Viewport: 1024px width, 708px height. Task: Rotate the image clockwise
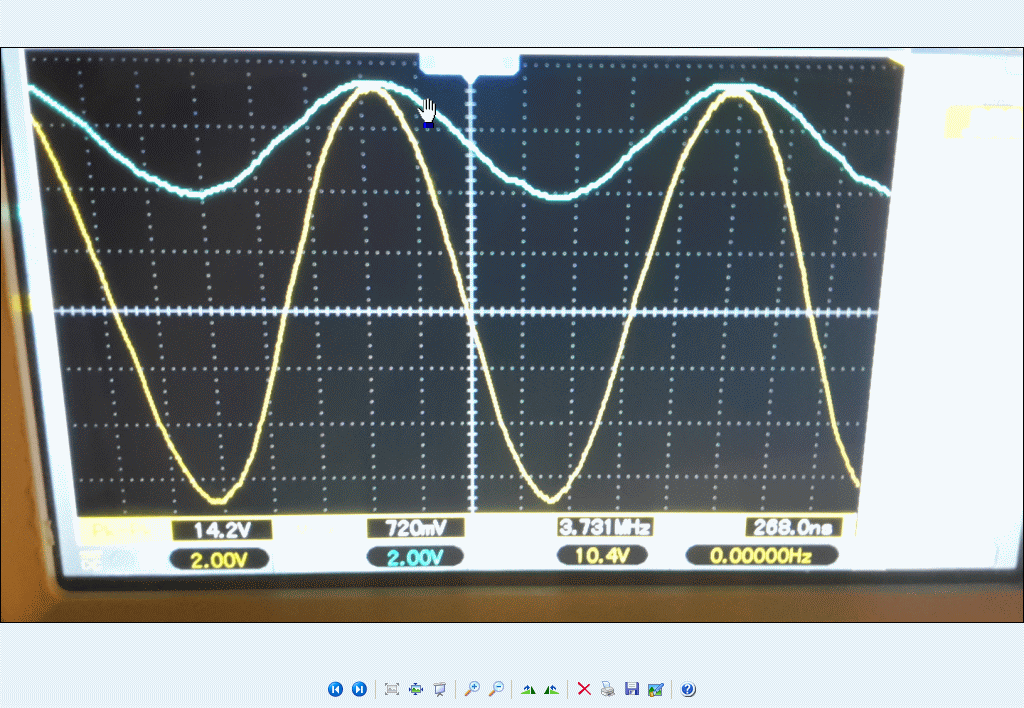528,689
